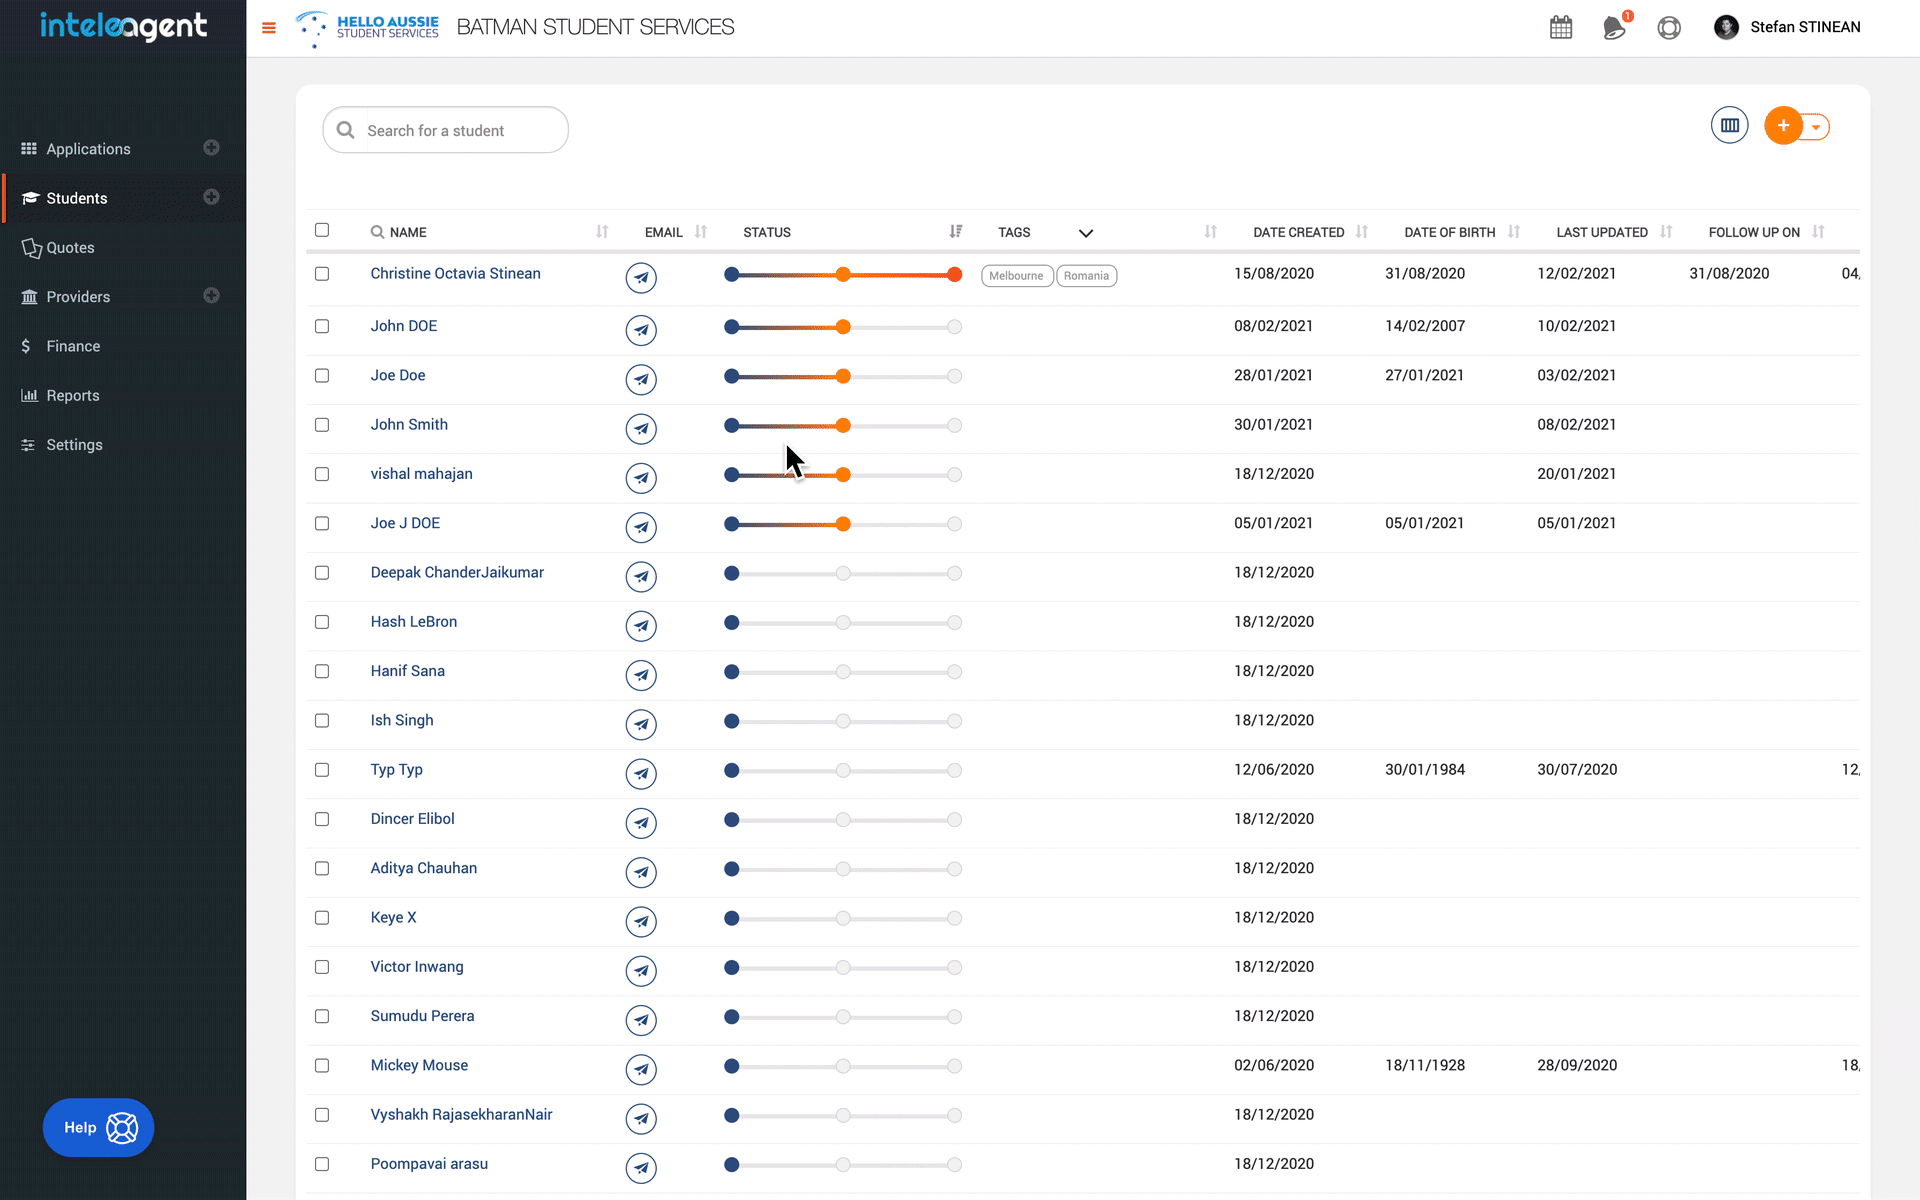Viewport: 1920px width, 1200px height.
Task: Check the select-all header checkbox
Action: [x=322, y=230]
